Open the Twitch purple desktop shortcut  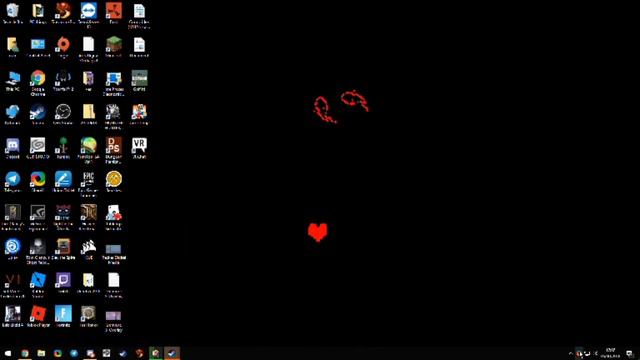click(x=63, y=281)
